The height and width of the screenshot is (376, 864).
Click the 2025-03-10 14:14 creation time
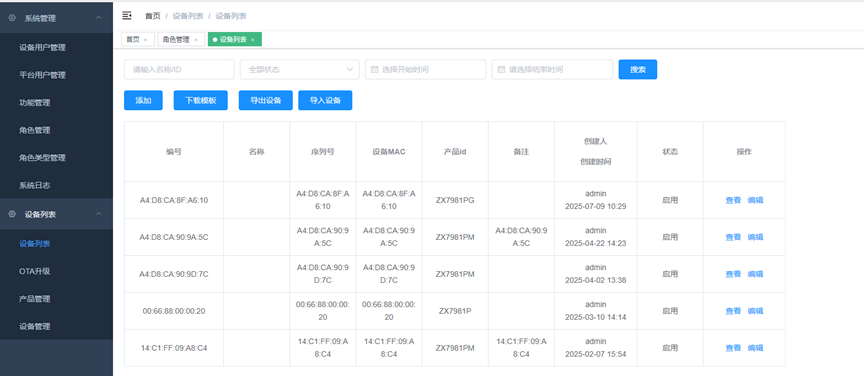coord(596,317)
